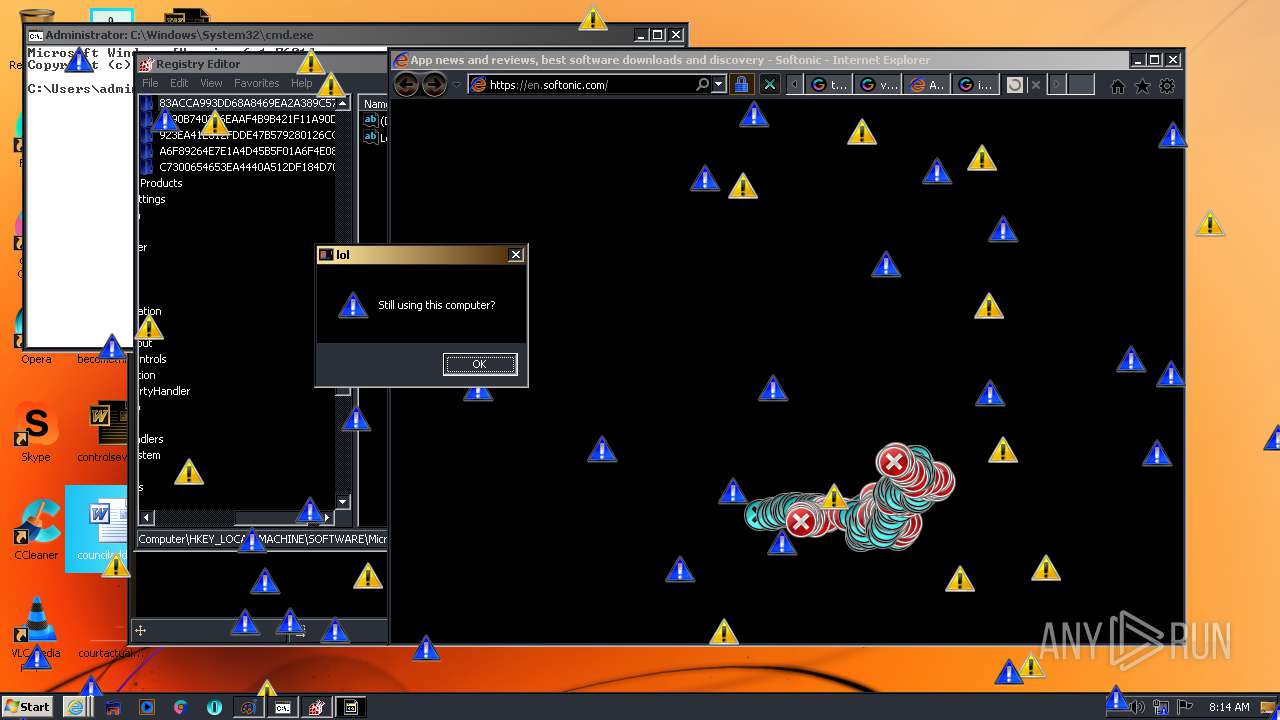Open the Registry Editor Edit menu
Image resolution: width=1280 pixels, height=720 pixels.
point(179,83)
